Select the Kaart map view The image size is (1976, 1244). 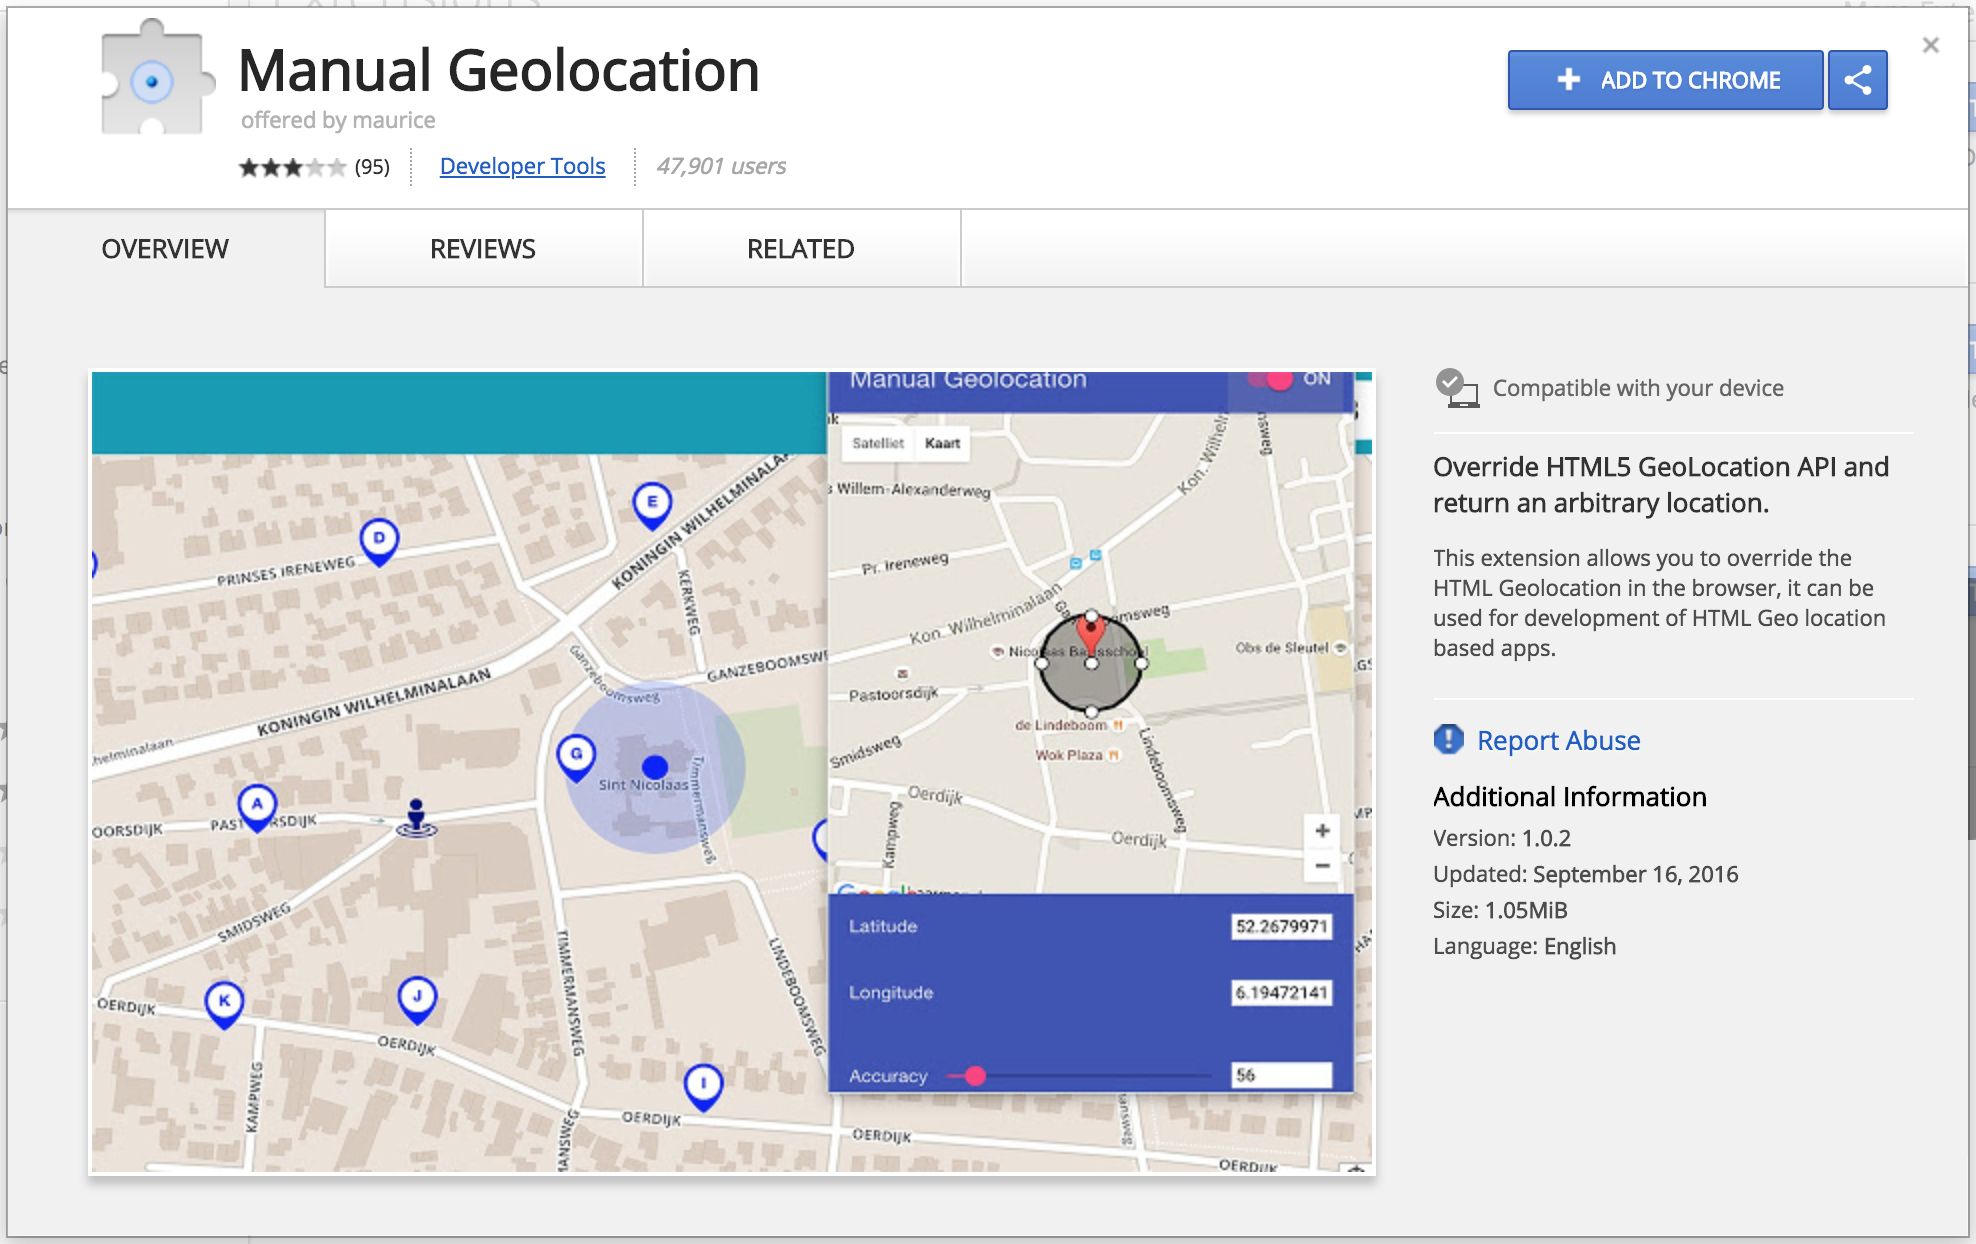click(x=942, y=443)
